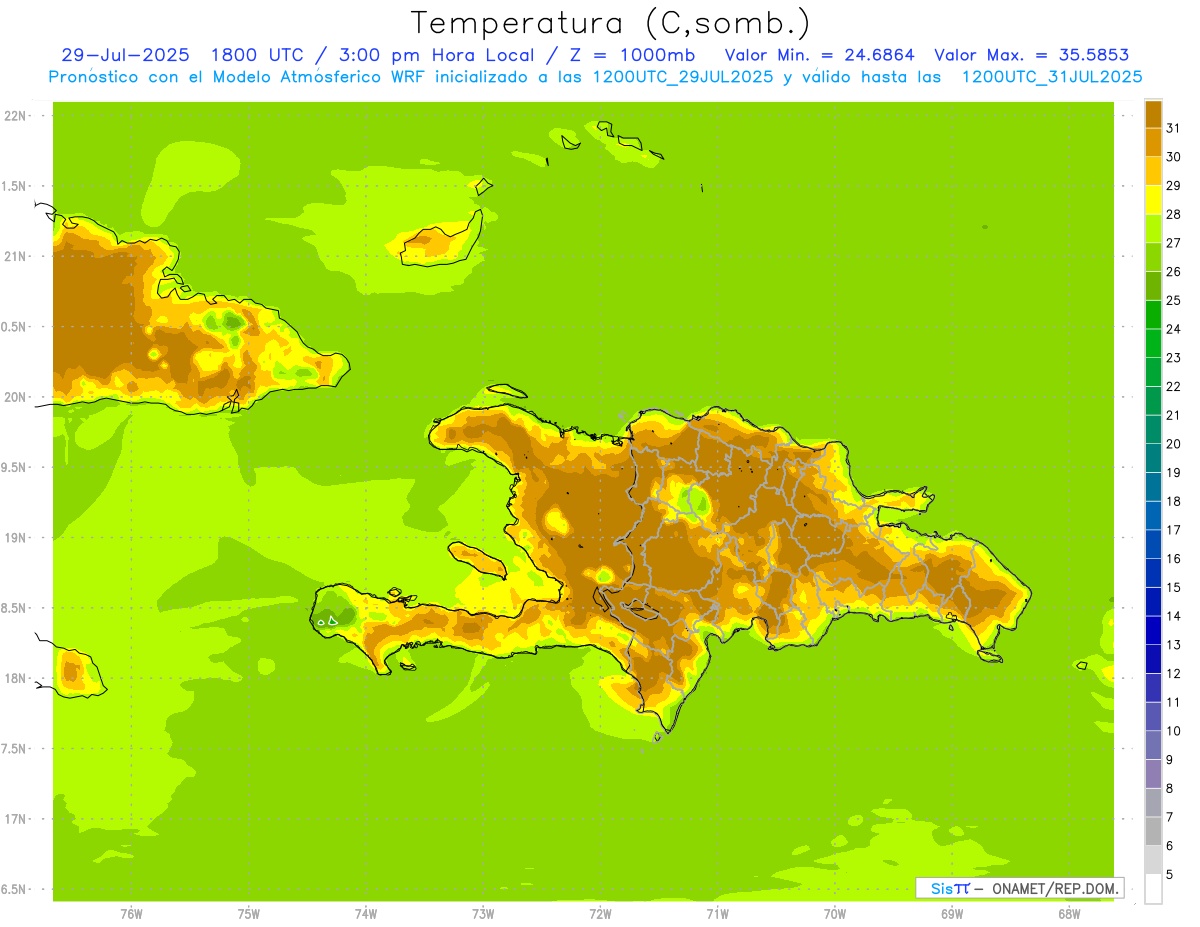Click legend value "20"
This screenshot has width=1200, height=927.
[x=1173, y=444]
